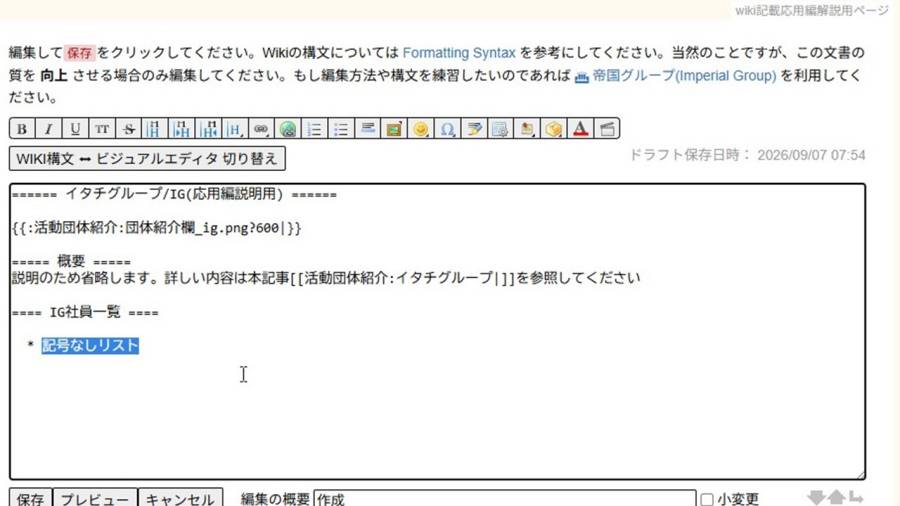This screenshot has height=506, width=900.
Task: Shrink the edit window with down arrow
Action: coord(816,497)
